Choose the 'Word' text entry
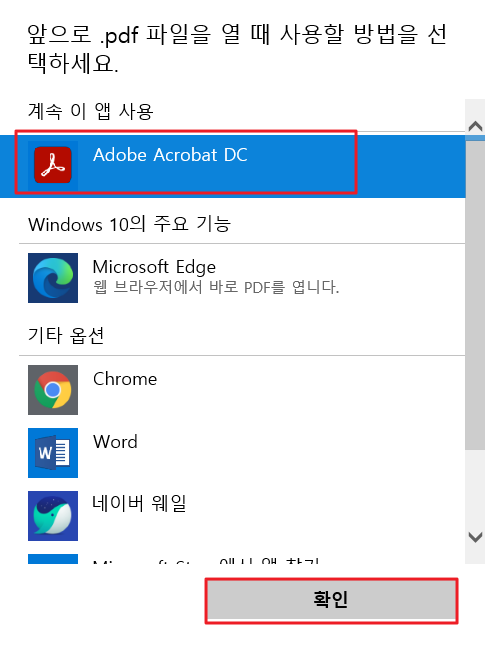Viewport: 485px width, 649px height. point(115,442)
